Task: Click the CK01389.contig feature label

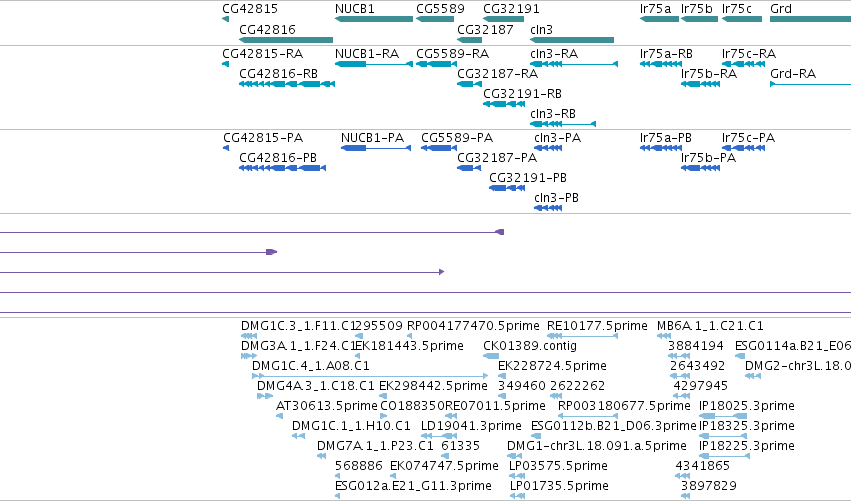Action: coord(530,346)
